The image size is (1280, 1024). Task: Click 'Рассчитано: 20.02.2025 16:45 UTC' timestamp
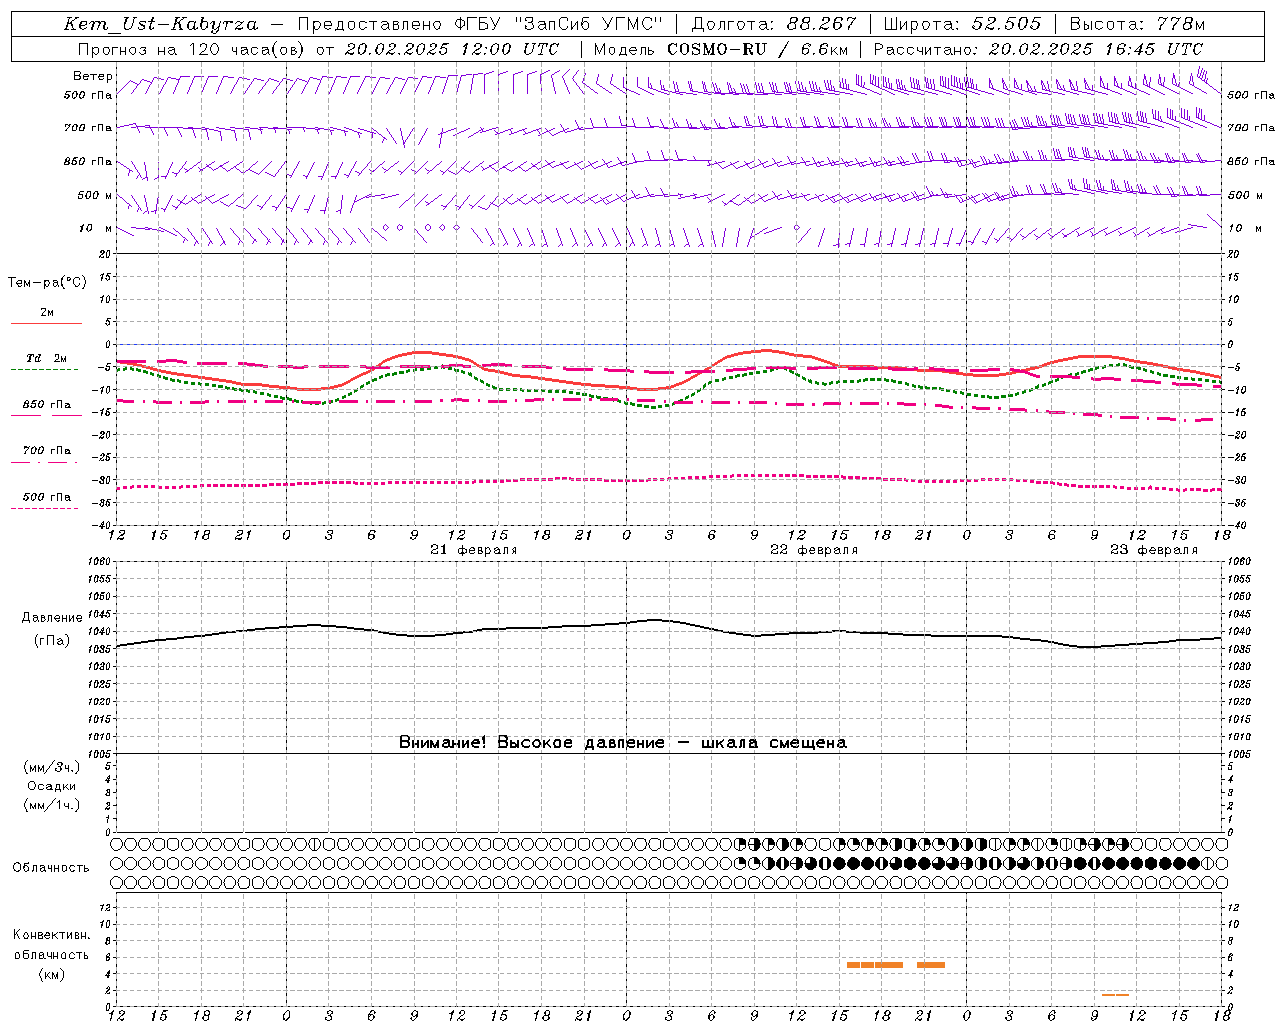click(x=1038, y=49)
